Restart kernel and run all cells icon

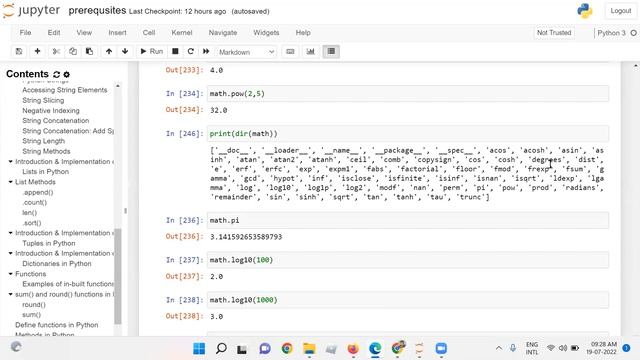click(206, 51)
